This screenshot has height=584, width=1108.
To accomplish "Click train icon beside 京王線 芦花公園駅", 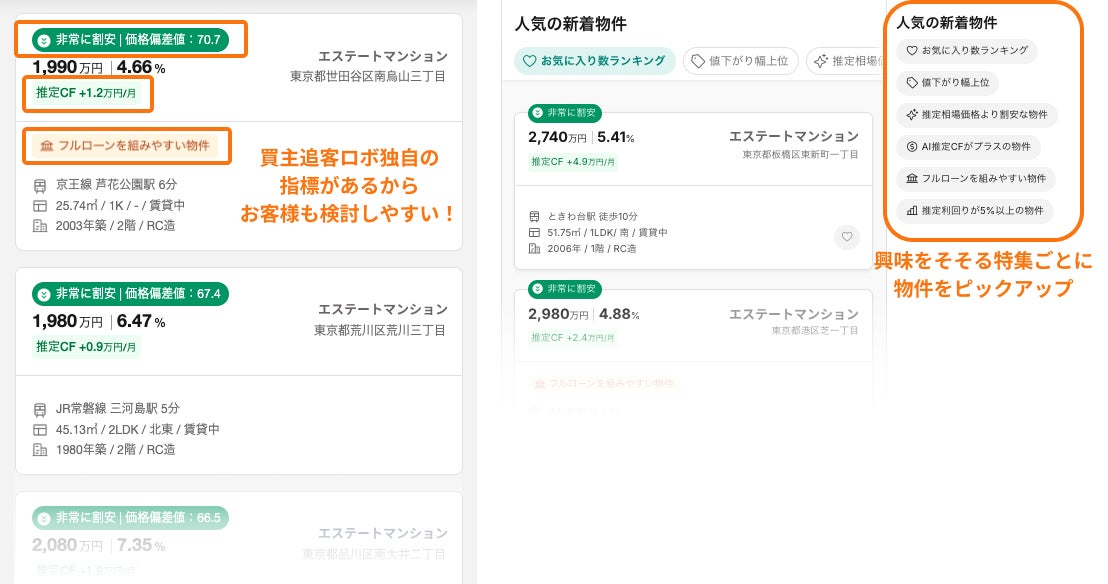I will click(40, 186).
